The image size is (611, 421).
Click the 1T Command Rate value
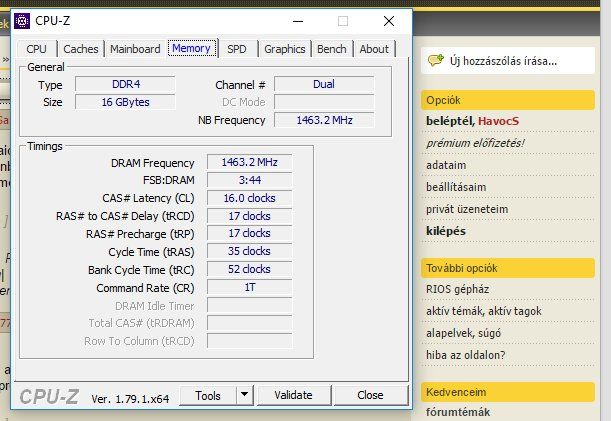[x=249, y=287]
